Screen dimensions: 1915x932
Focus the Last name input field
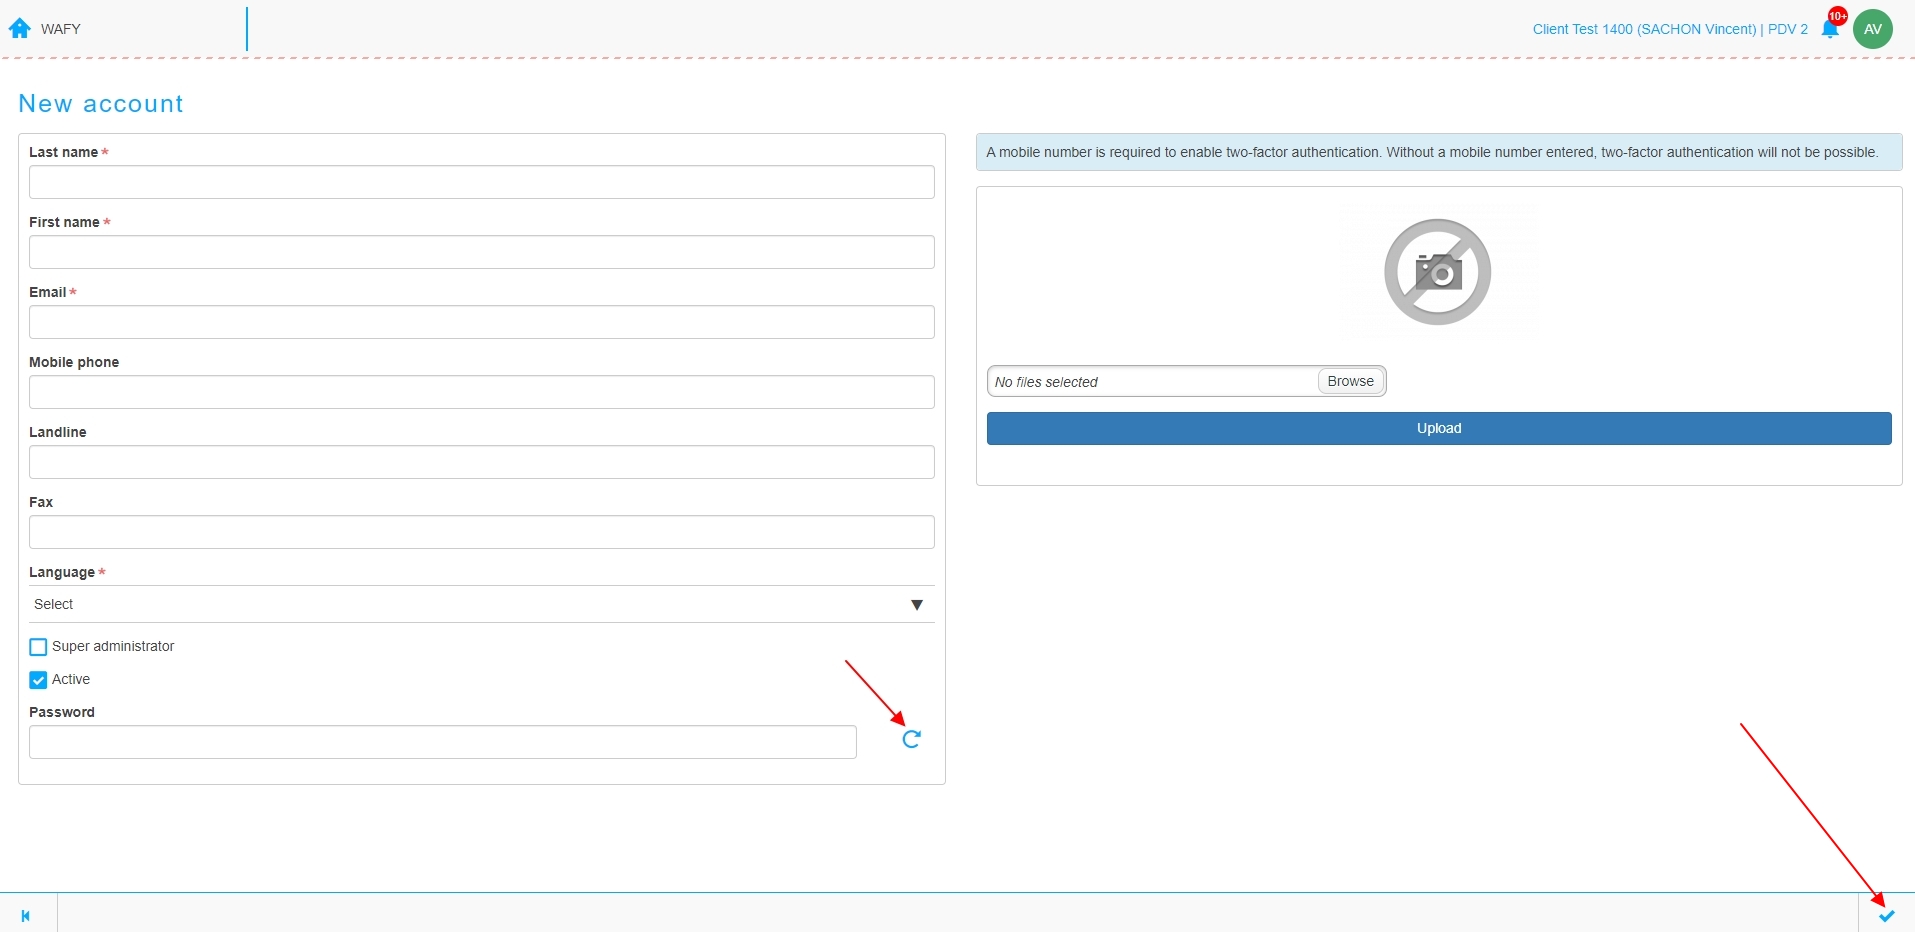tap(482, 182)
